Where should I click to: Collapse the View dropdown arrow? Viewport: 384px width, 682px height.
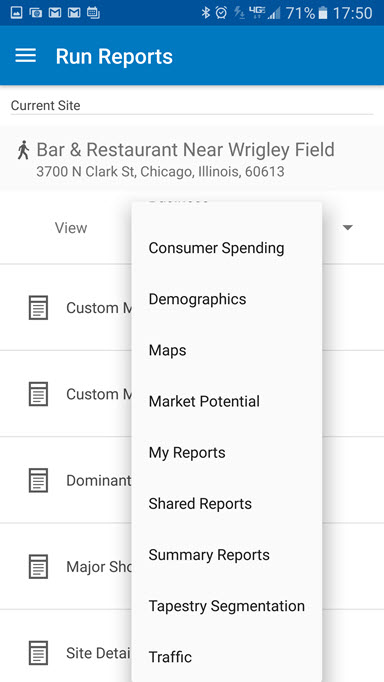347,227
